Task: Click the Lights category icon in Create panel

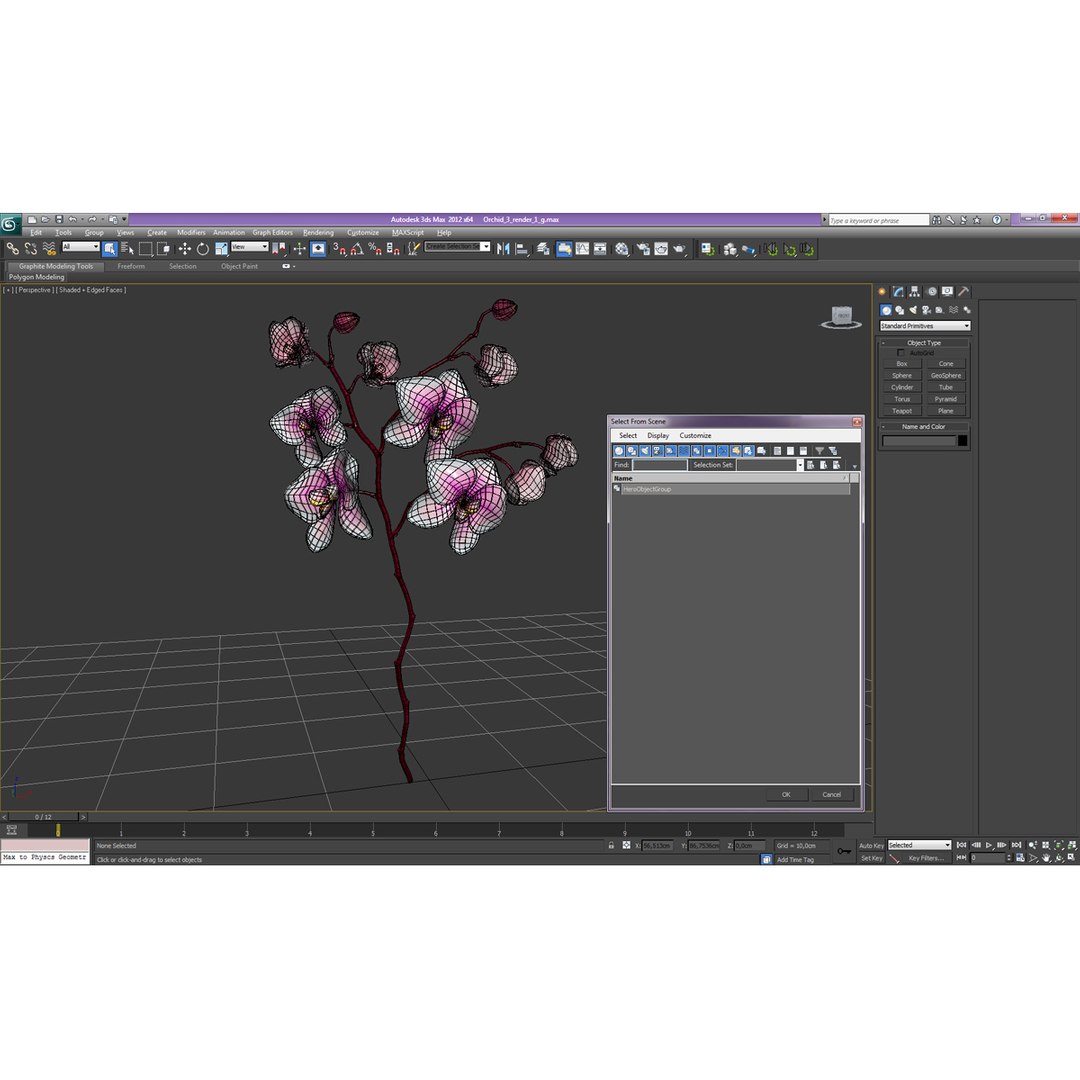Action: [x=913, y=310]
